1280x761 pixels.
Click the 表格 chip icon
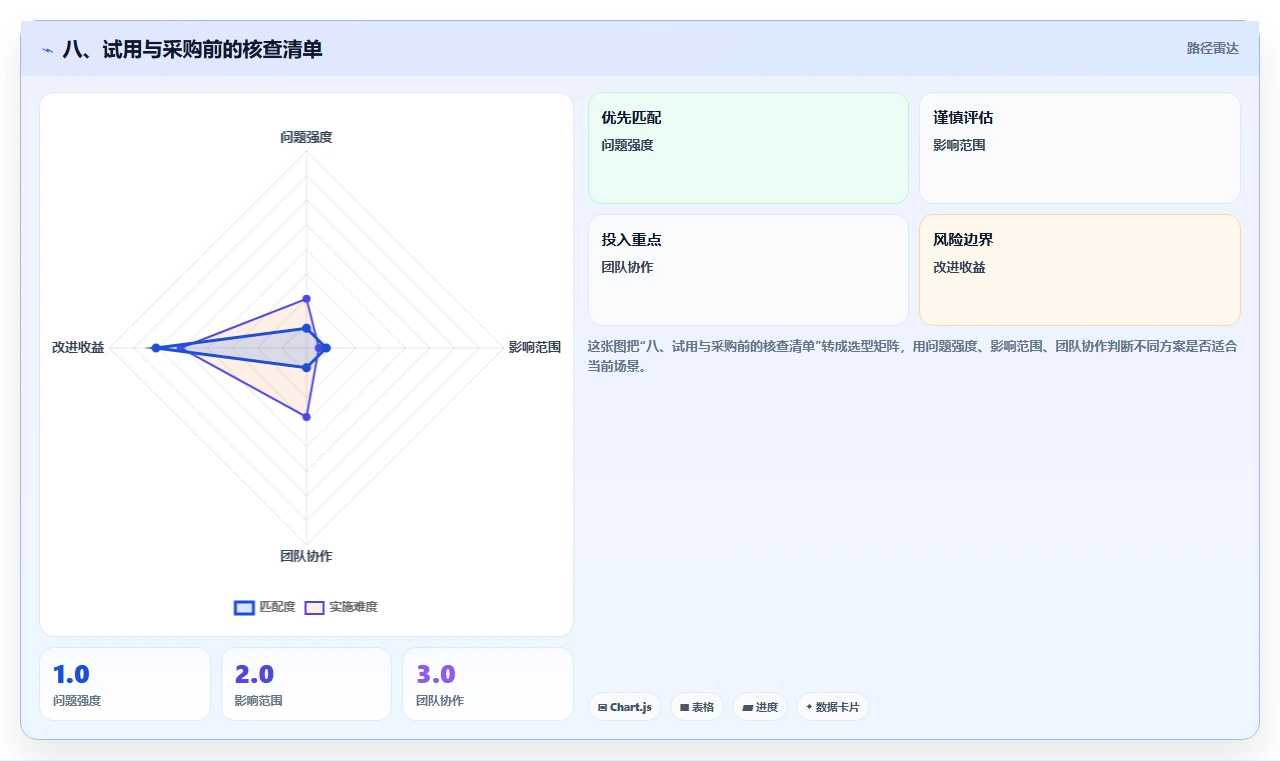[684, 707]
